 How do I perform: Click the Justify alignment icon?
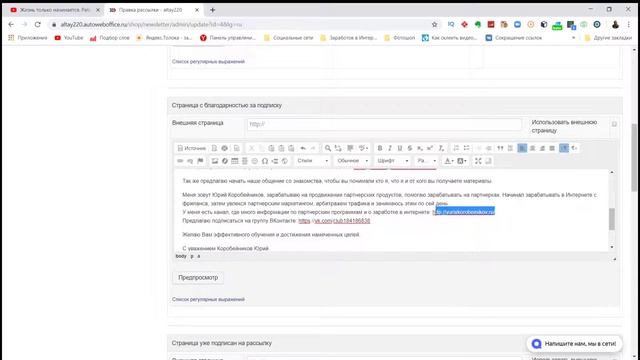pos(552,148)
